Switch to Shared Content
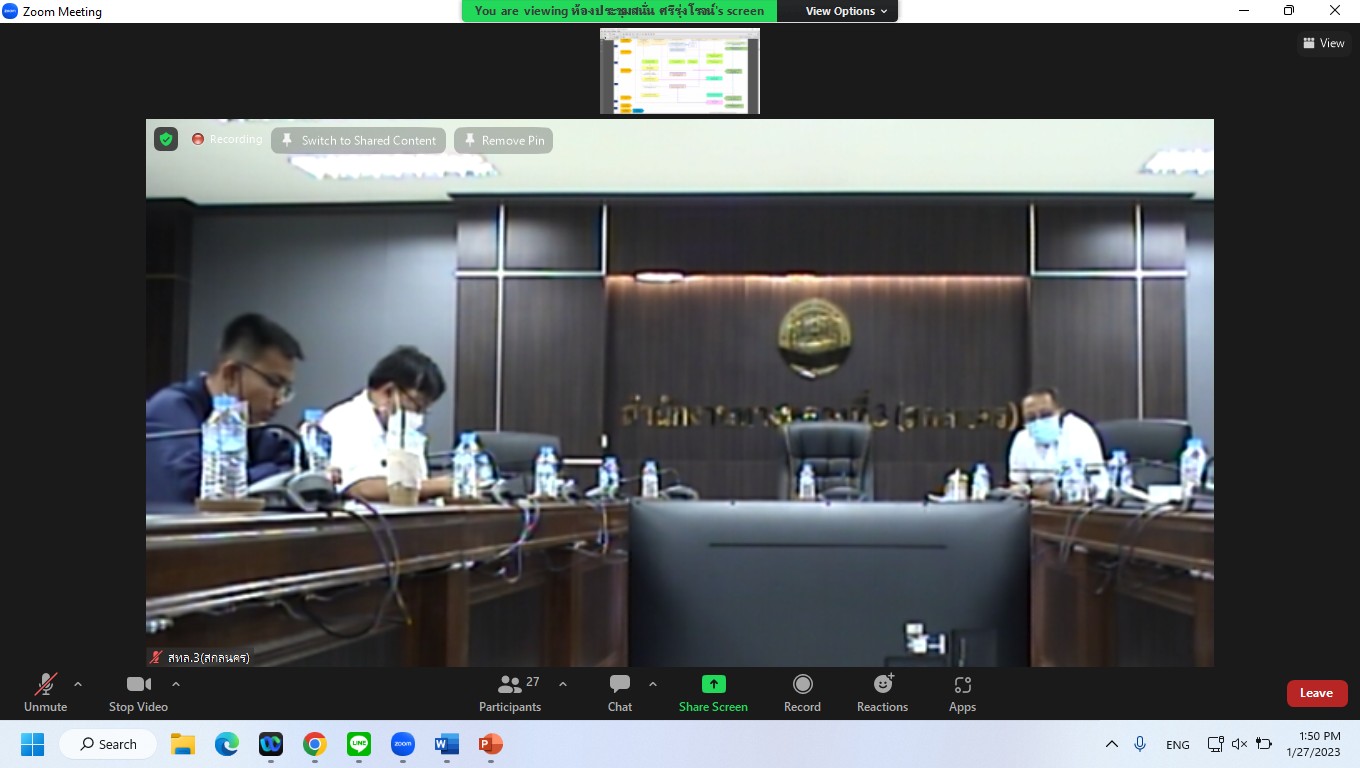This screenshot has width=1360, height=768. 358,141
